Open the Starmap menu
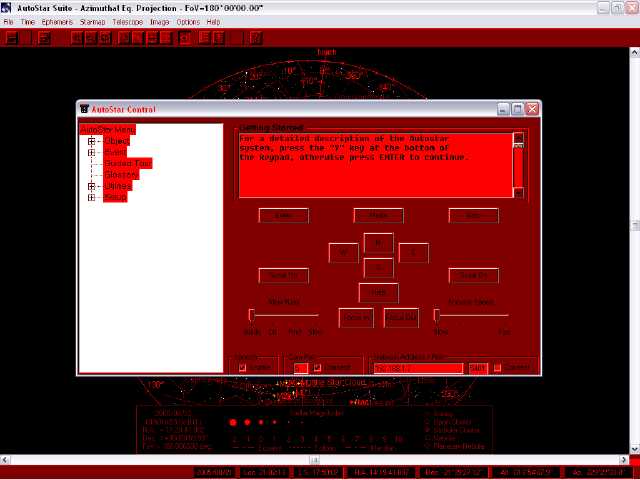This screenshot has width=640, height=480. (x=93, y=22)
